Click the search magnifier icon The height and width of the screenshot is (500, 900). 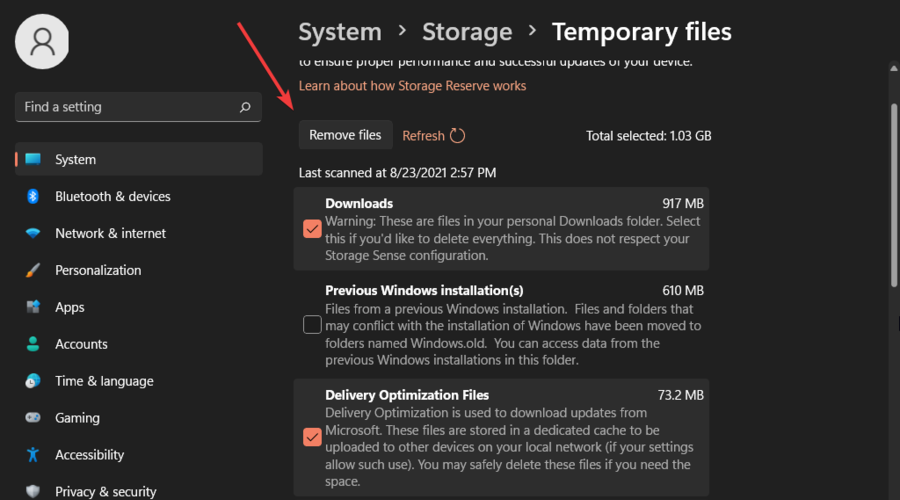tap(245, 107)
